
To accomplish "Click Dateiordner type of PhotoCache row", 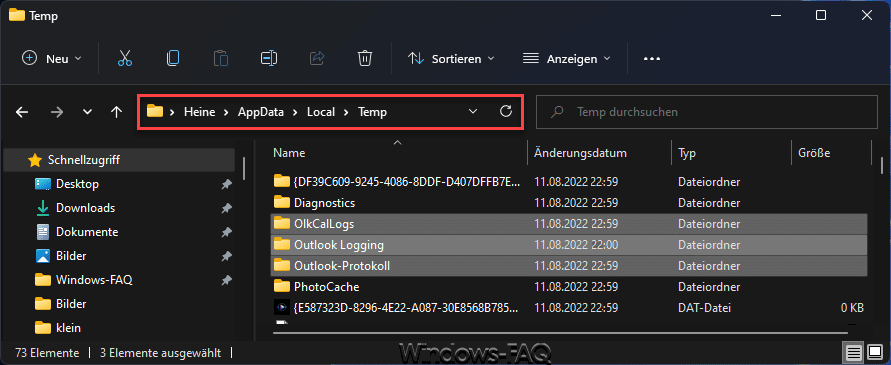I will 709,287.
